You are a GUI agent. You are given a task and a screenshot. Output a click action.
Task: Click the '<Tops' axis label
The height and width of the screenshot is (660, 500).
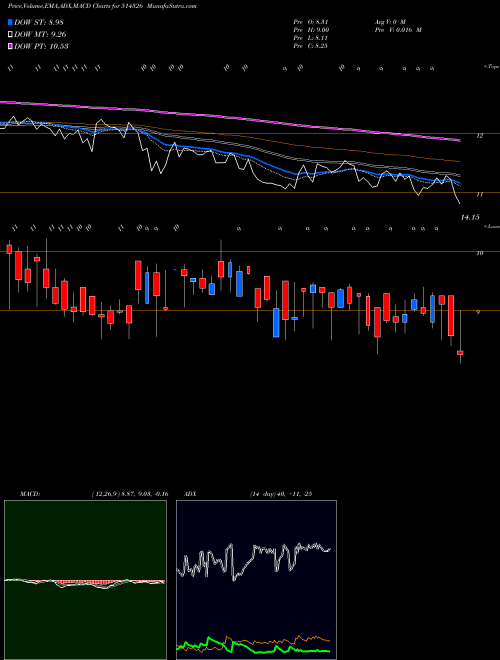coord(492,67)
